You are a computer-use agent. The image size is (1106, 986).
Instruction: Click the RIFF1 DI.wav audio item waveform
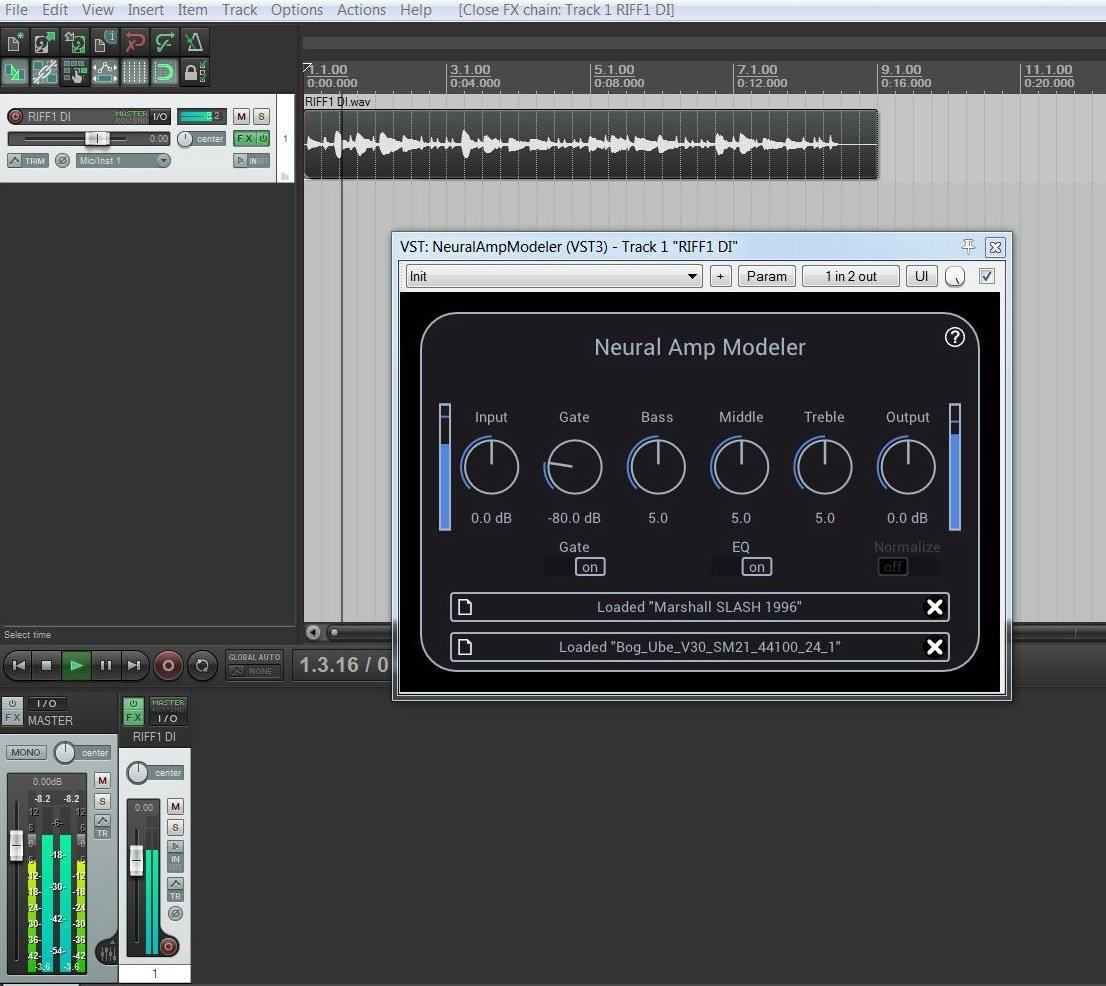click(590, 144)
